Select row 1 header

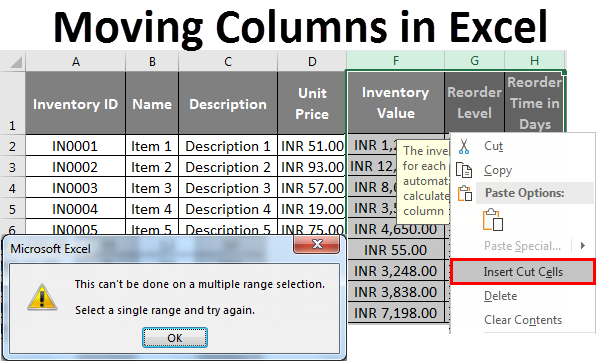13,103
